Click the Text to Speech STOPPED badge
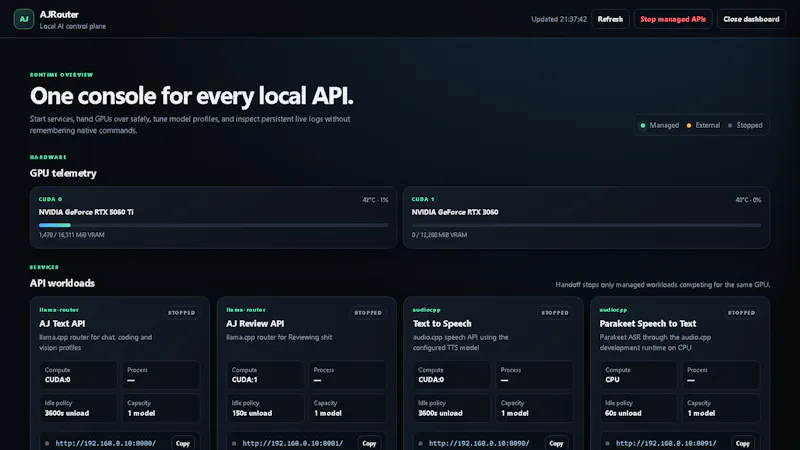Screen dimensions: 800x450 [x=555, y=313]
